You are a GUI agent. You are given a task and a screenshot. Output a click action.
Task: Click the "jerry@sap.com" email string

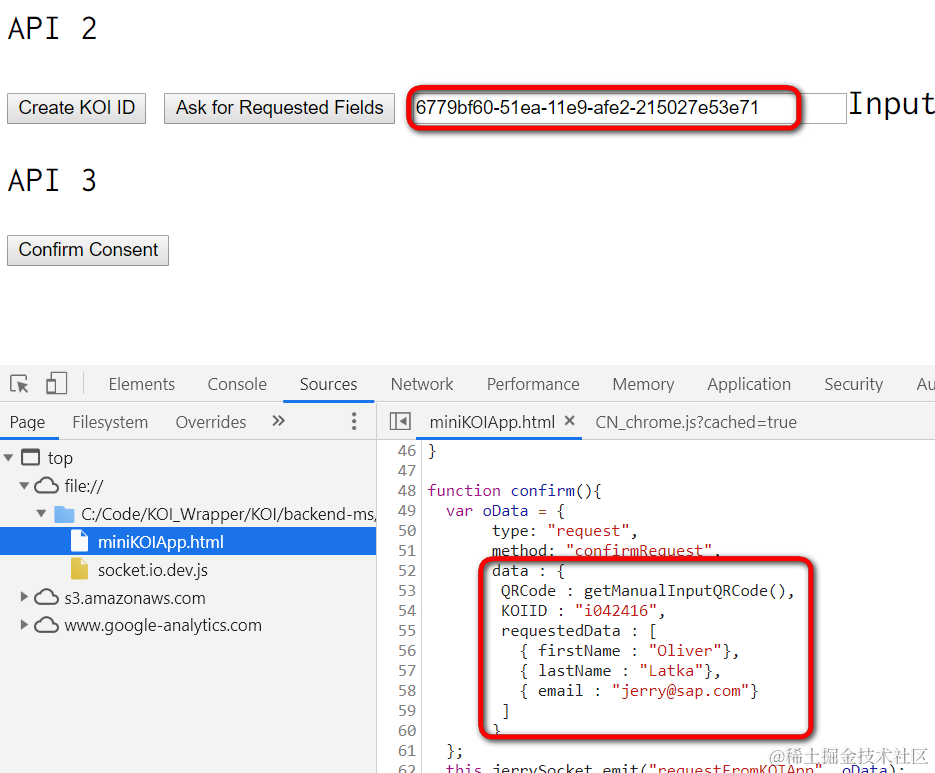pyautogui.click(x=680, y=691)
